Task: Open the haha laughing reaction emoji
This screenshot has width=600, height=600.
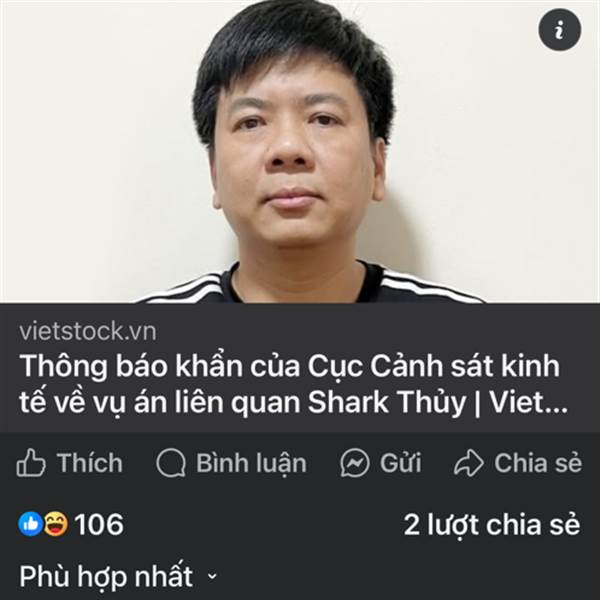Action: (x=56, y=524)
